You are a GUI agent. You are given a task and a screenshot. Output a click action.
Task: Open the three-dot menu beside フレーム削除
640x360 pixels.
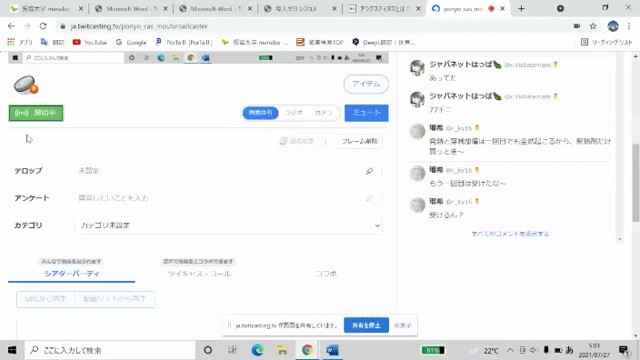(325, 142)
